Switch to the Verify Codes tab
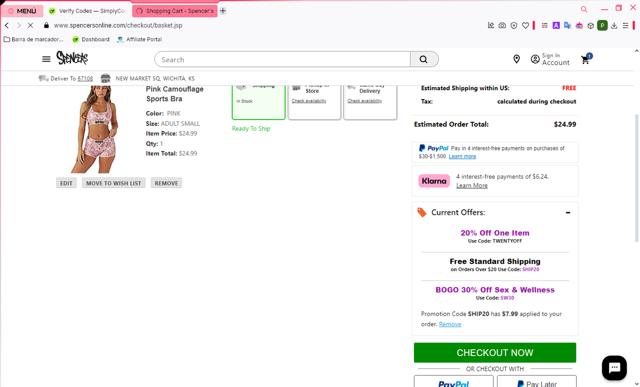 pos(87,11)
